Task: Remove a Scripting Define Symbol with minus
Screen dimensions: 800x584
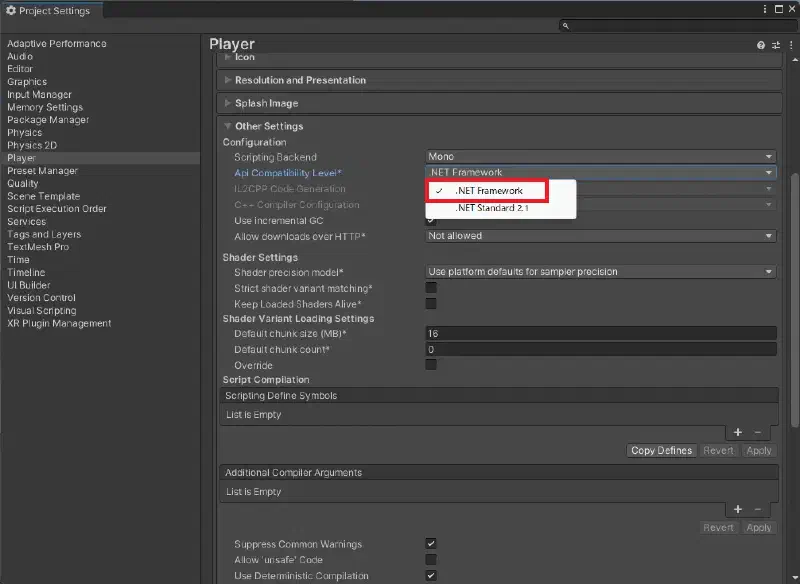Action: [758, 433]
